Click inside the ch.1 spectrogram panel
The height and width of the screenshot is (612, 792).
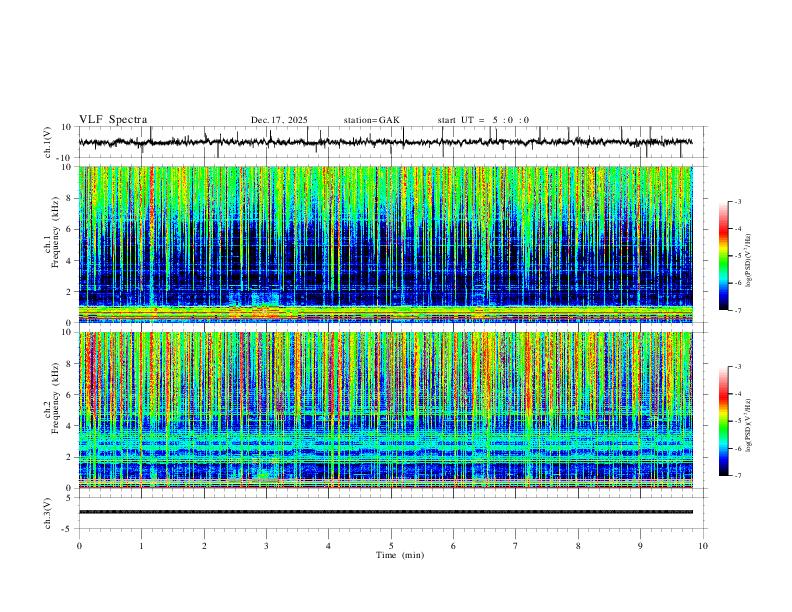click(x=386, y=244)
